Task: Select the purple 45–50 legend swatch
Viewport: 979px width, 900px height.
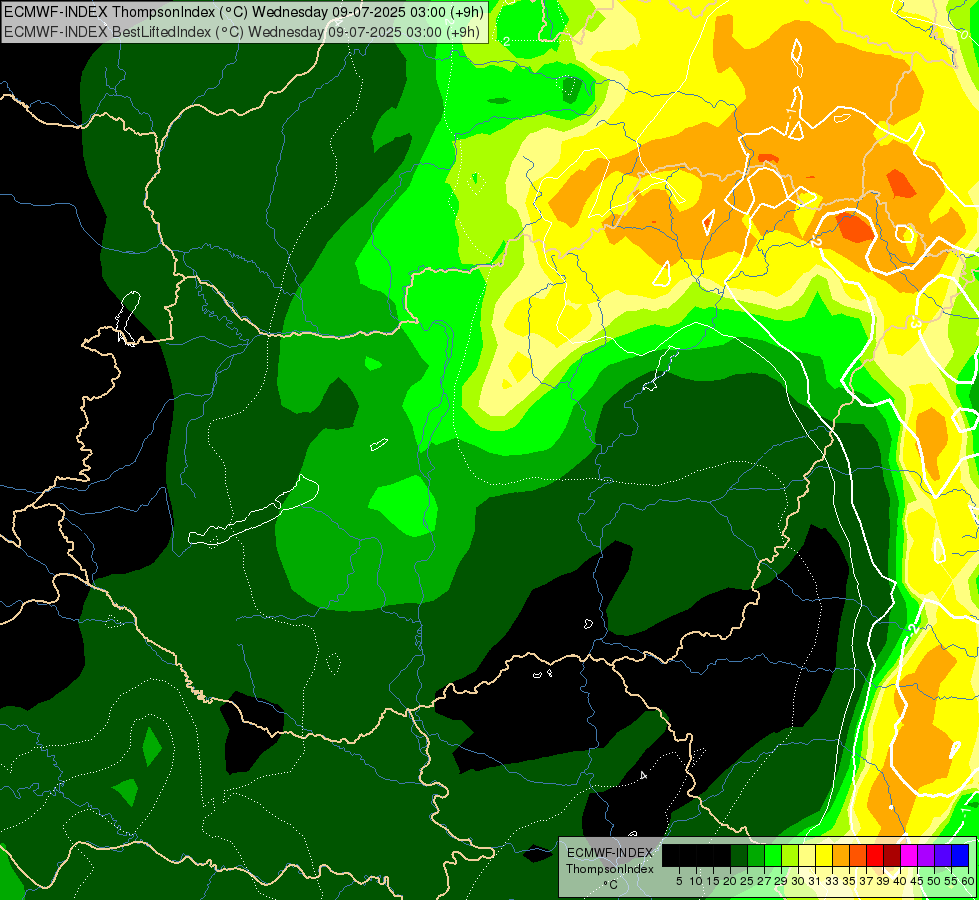Action: pos(926,855)
